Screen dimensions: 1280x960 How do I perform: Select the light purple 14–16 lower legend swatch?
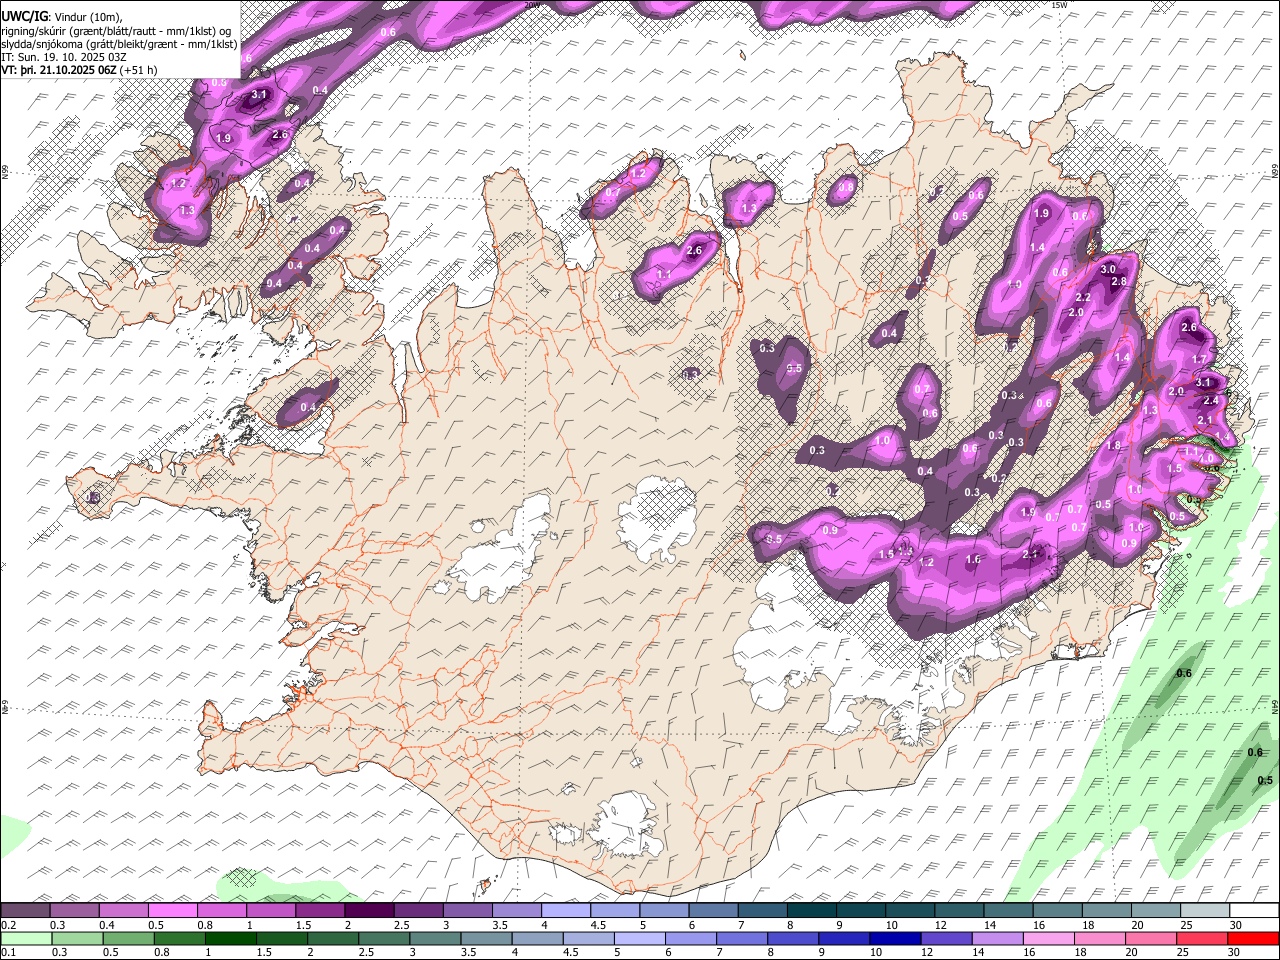point(996,939)
